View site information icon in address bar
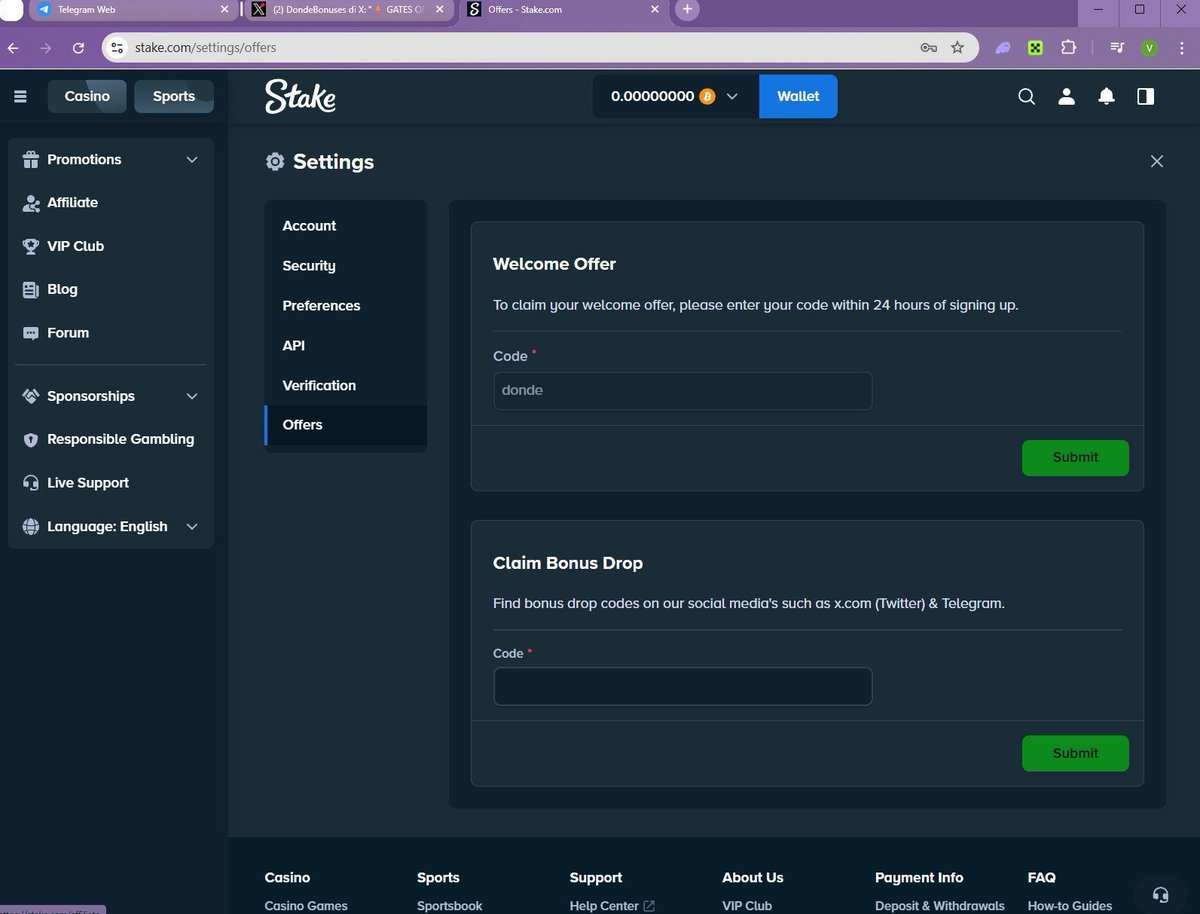1200x914 pixels. click(x=117, y=47)
